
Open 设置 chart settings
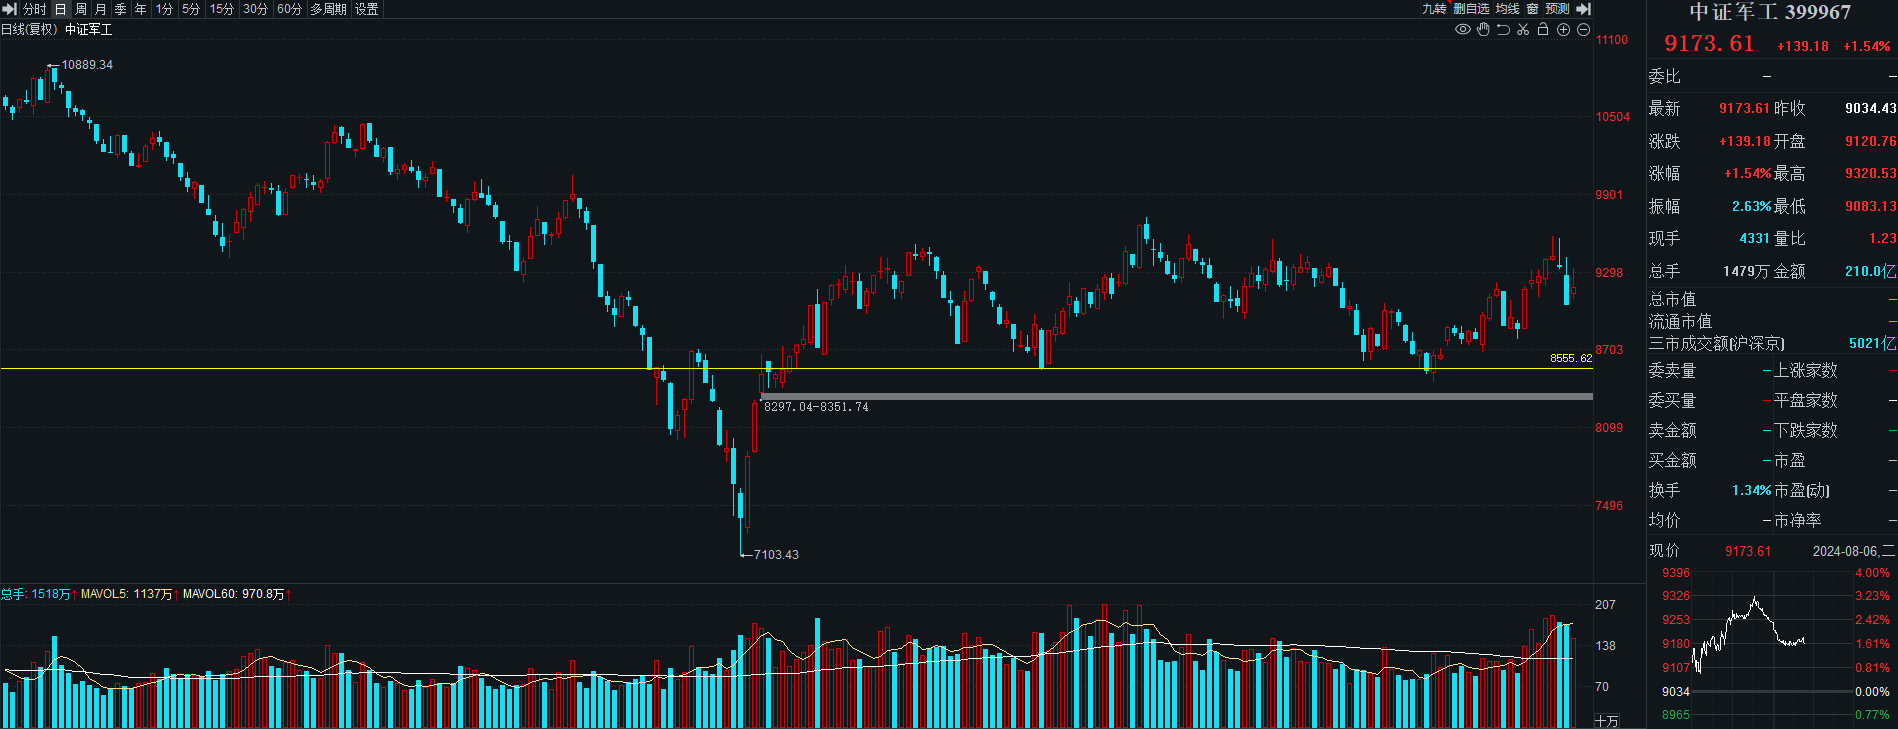point(367,9)
